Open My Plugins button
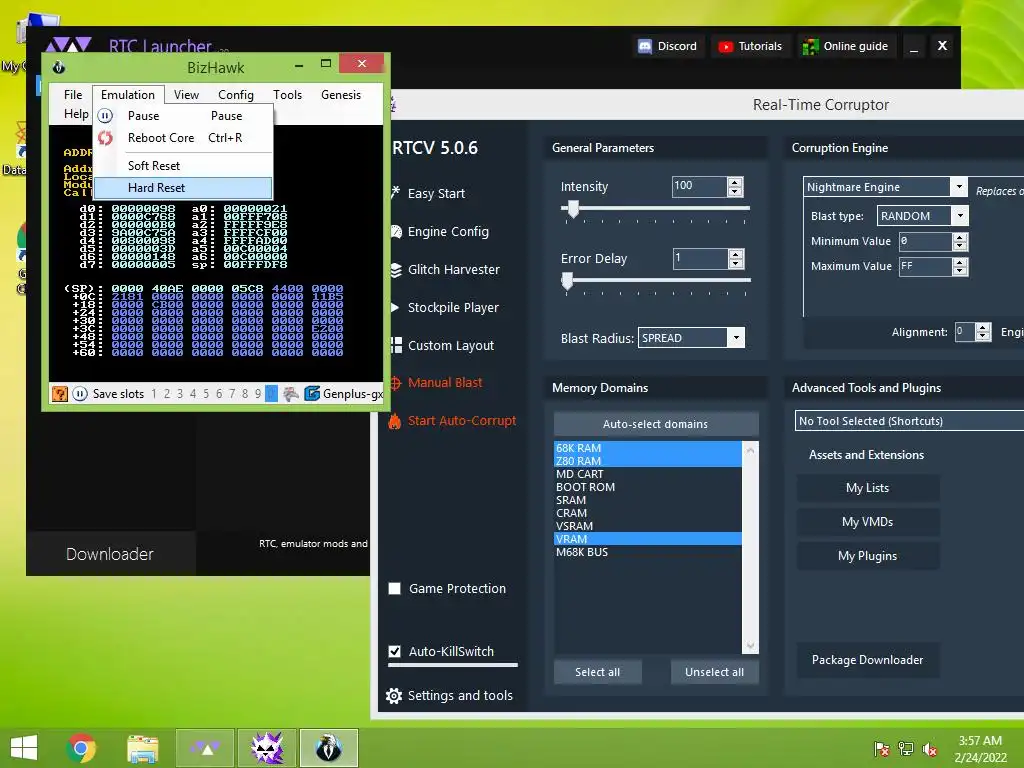The height and width of the screenshot is (768, 1024). pyautogui.click(x=868, y=556)
